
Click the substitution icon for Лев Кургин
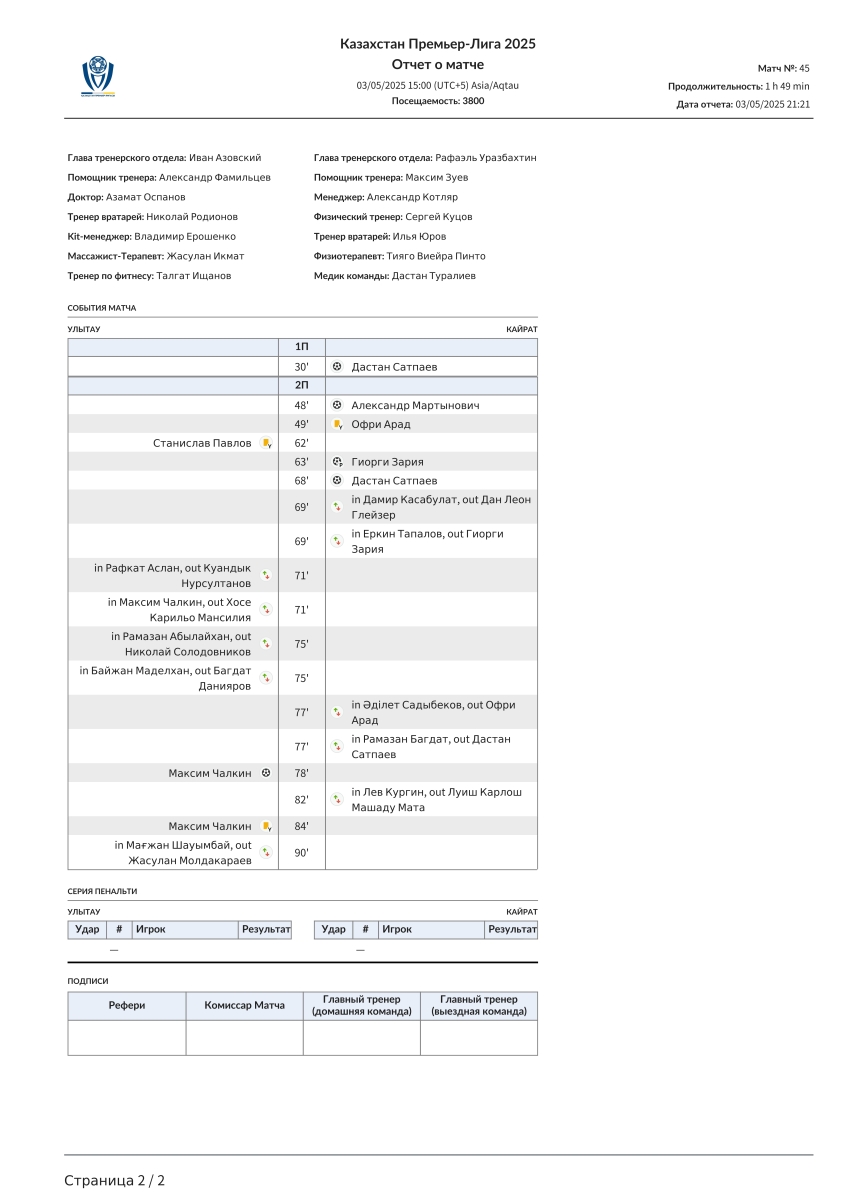click(x=337, y=799)
